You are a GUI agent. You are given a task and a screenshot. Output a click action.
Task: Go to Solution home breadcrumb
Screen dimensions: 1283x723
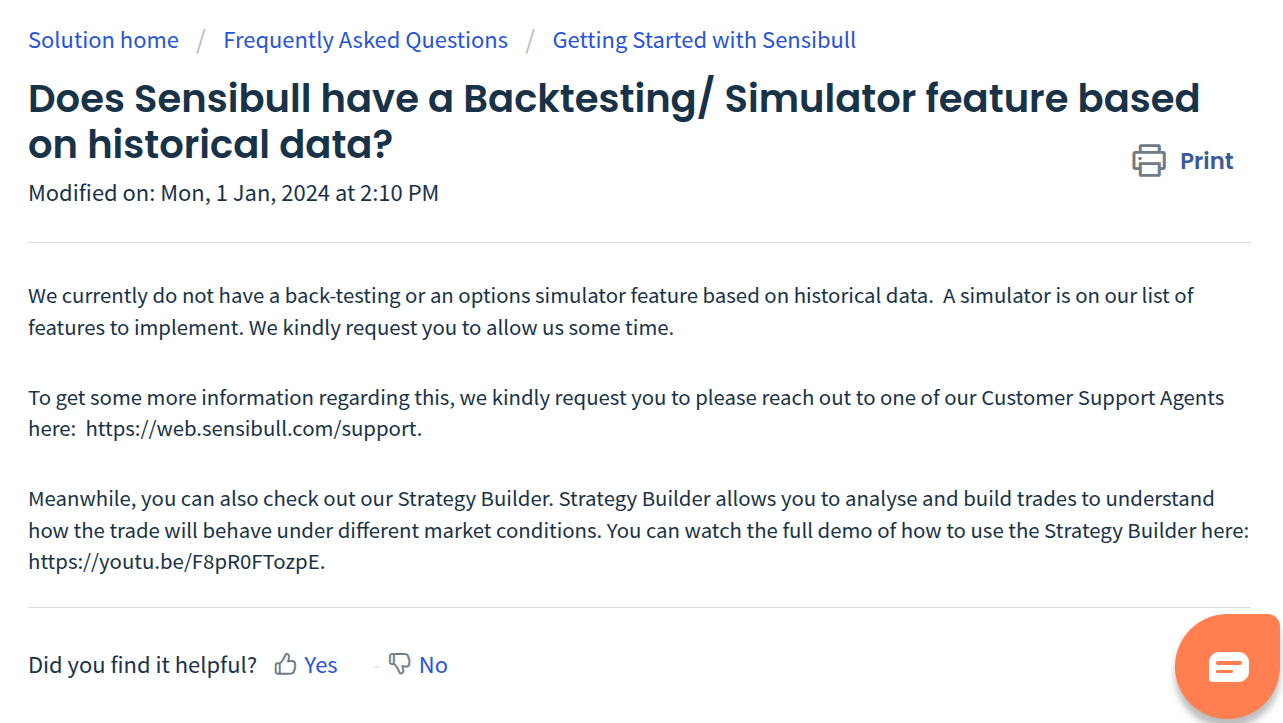[103, 40]
